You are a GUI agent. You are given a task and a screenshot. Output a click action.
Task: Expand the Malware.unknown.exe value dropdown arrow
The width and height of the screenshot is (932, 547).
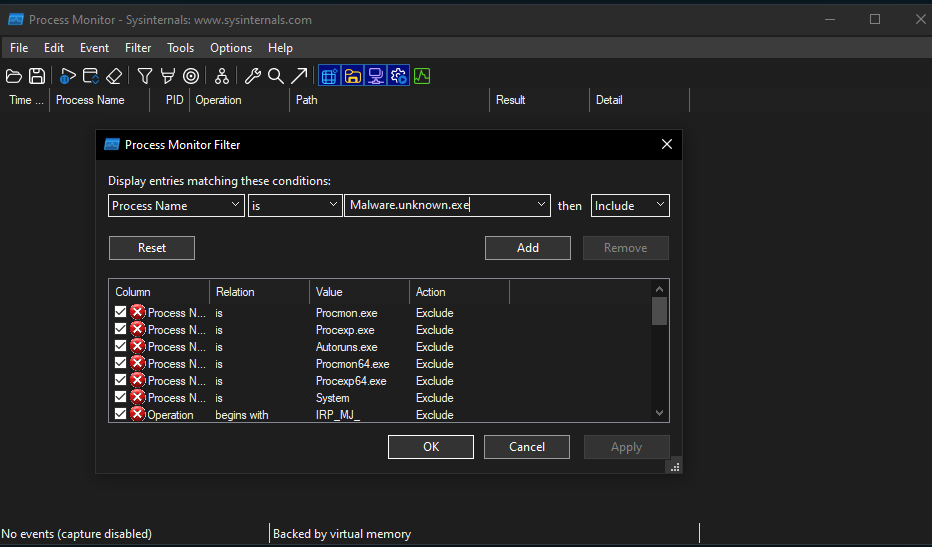pyautogui.click(x=541, y=205)
